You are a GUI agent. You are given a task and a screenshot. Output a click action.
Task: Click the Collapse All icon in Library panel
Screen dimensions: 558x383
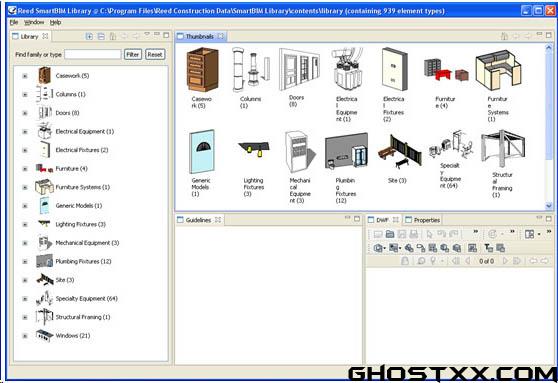101,36
